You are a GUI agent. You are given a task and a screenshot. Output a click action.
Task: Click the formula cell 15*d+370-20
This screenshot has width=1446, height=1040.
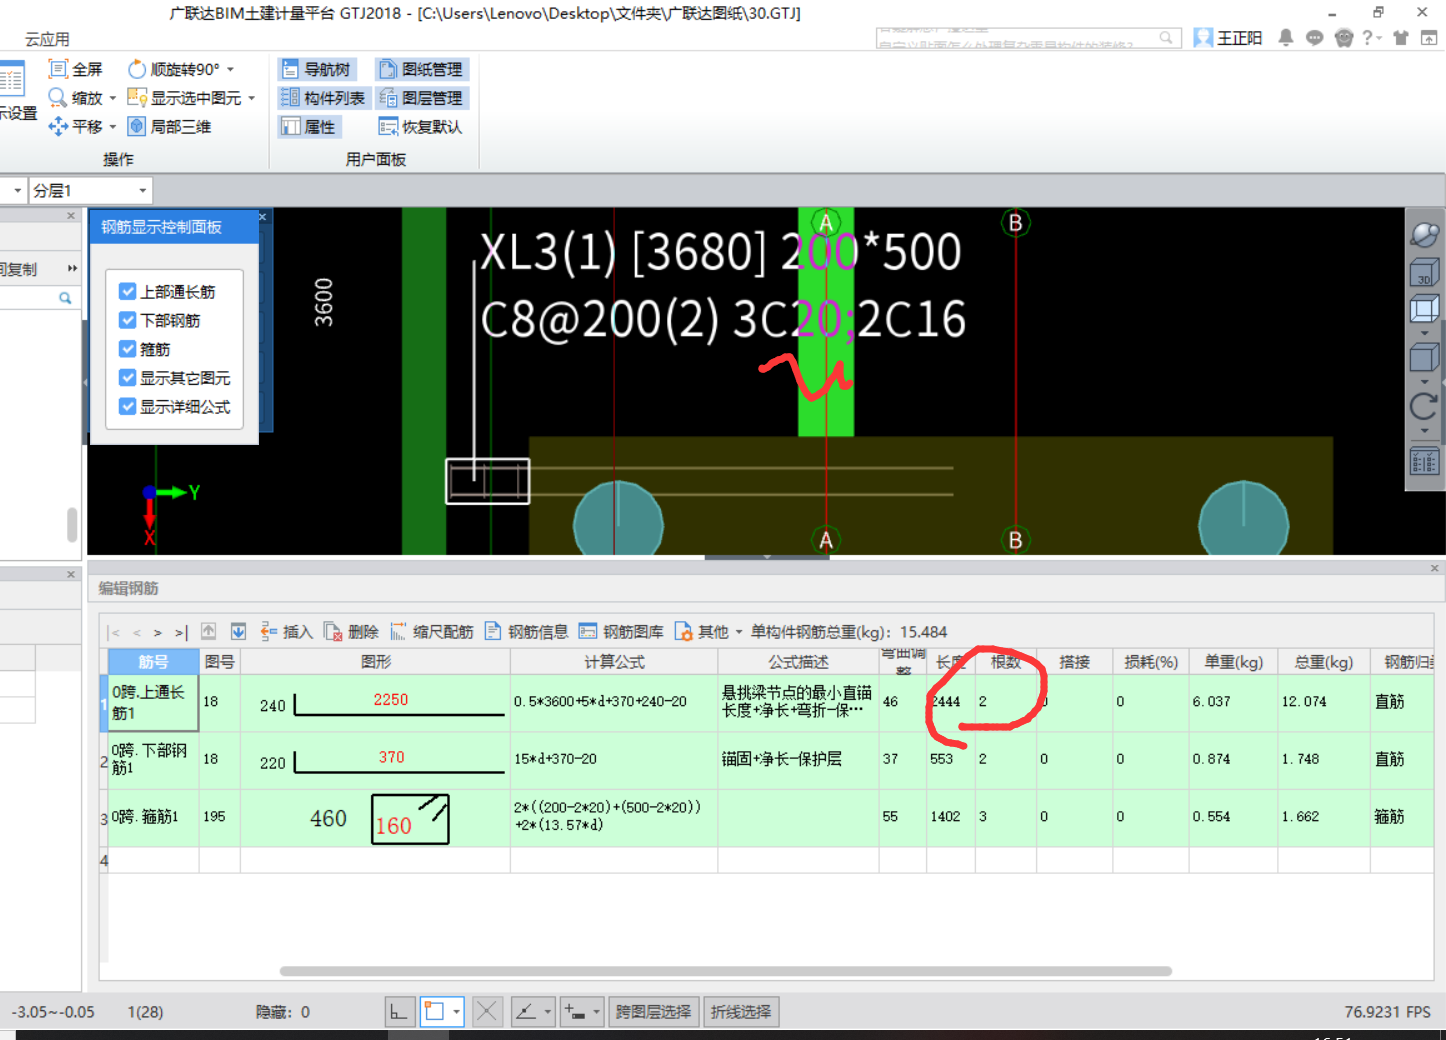(x=614, y=760)
